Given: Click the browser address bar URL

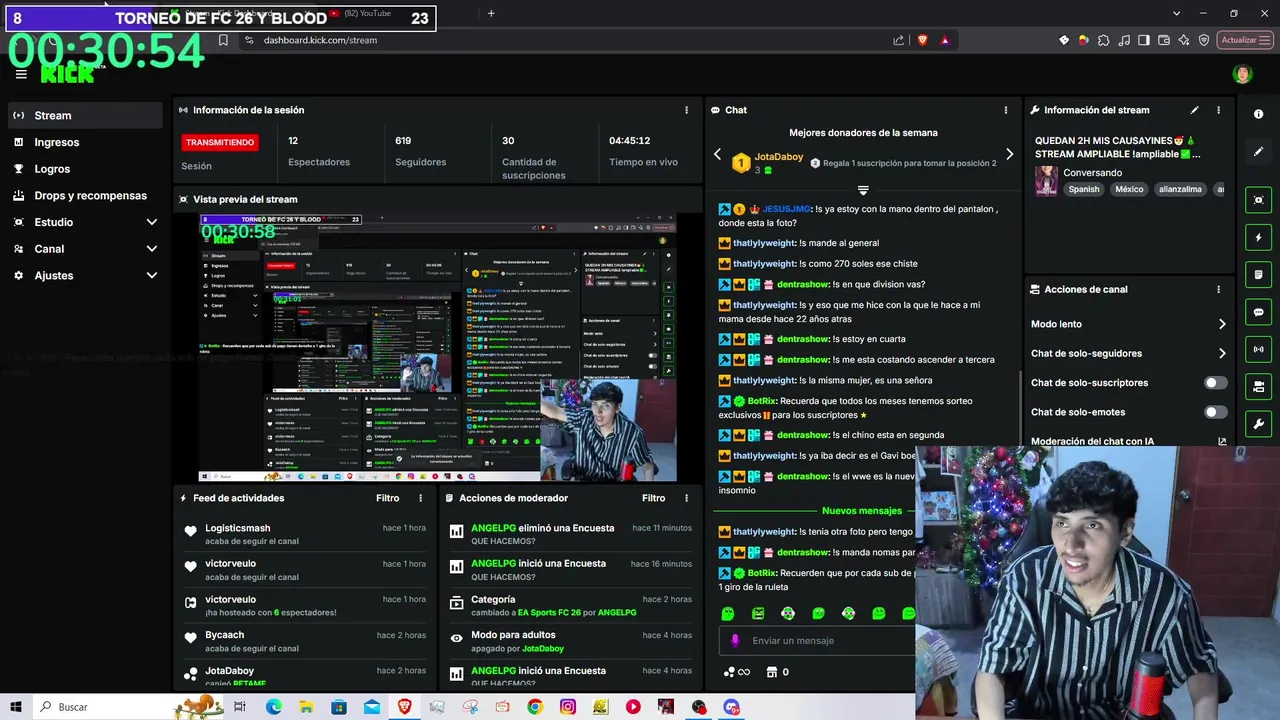Looking at the screenshot, I should (x=320, y=40).
